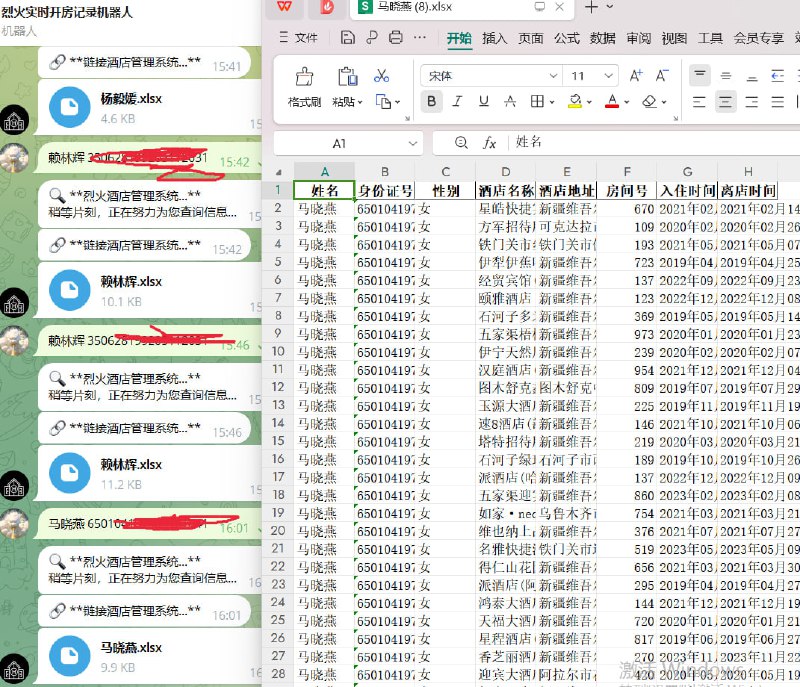Open the 文件 menu

(x=306, y=39)
